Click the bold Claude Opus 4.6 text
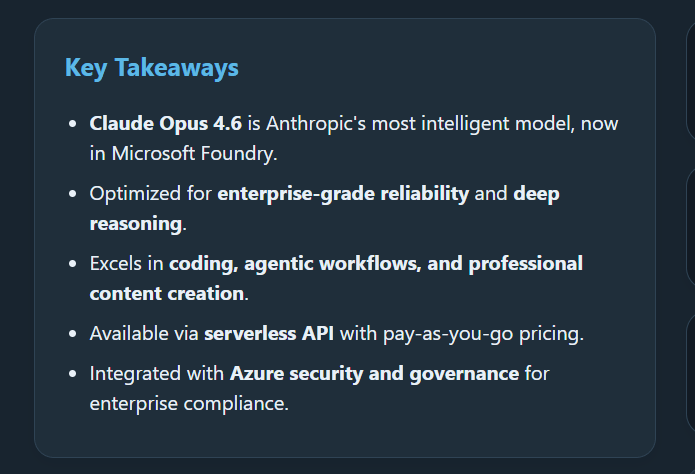 pos(153,124)
